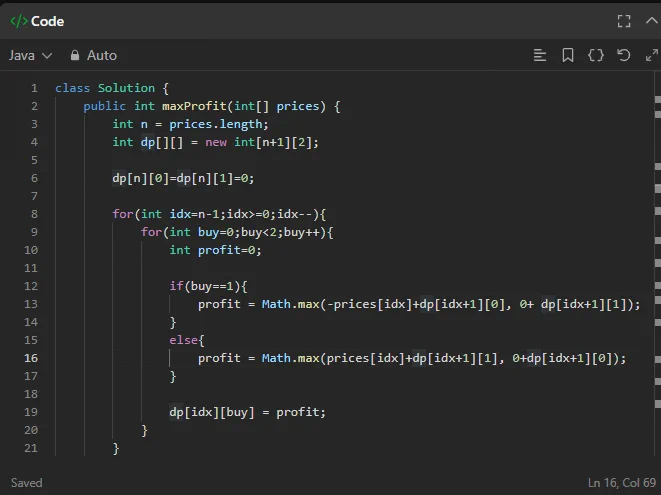Click the outer for loop over idx

coord(219,214)
